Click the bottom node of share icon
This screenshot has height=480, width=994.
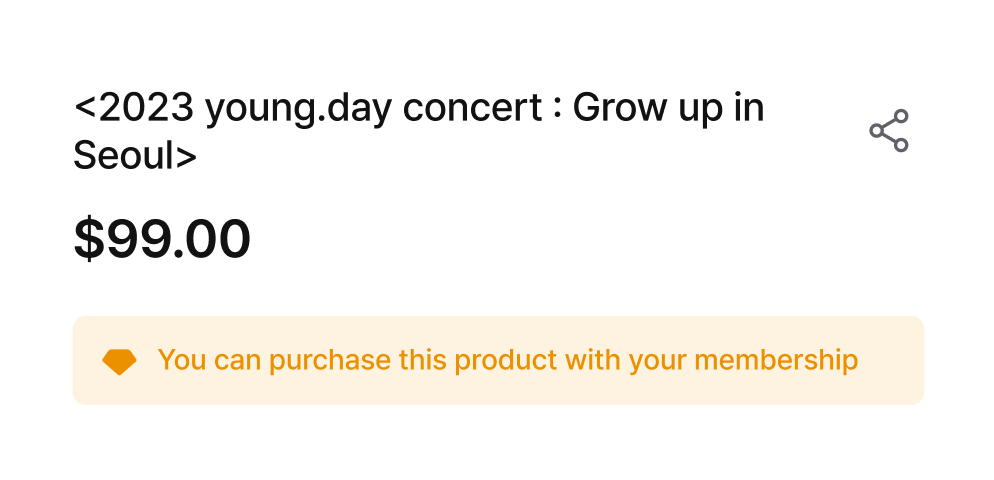pos(901,145)
